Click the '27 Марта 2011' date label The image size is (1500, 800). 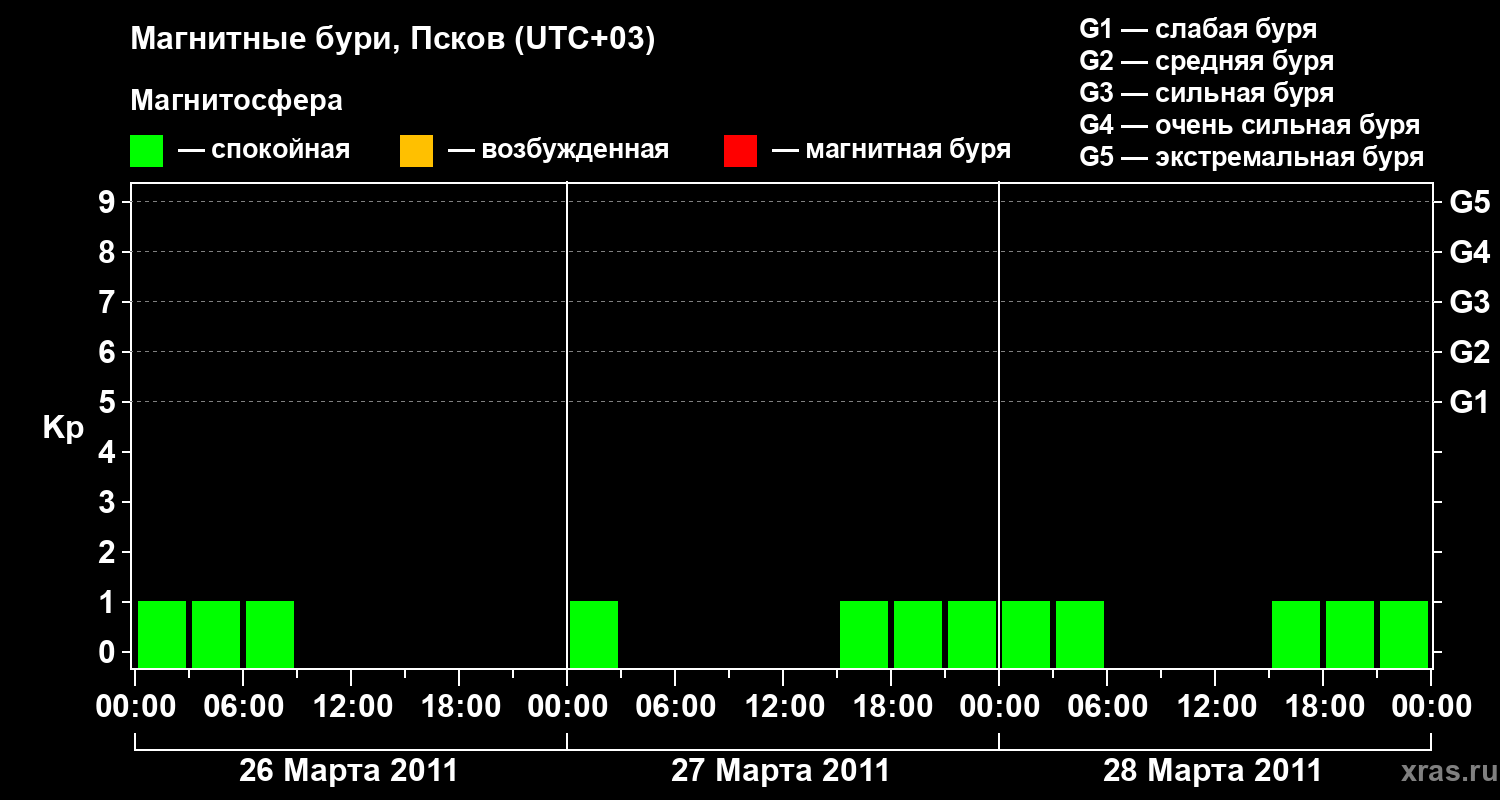780,771
